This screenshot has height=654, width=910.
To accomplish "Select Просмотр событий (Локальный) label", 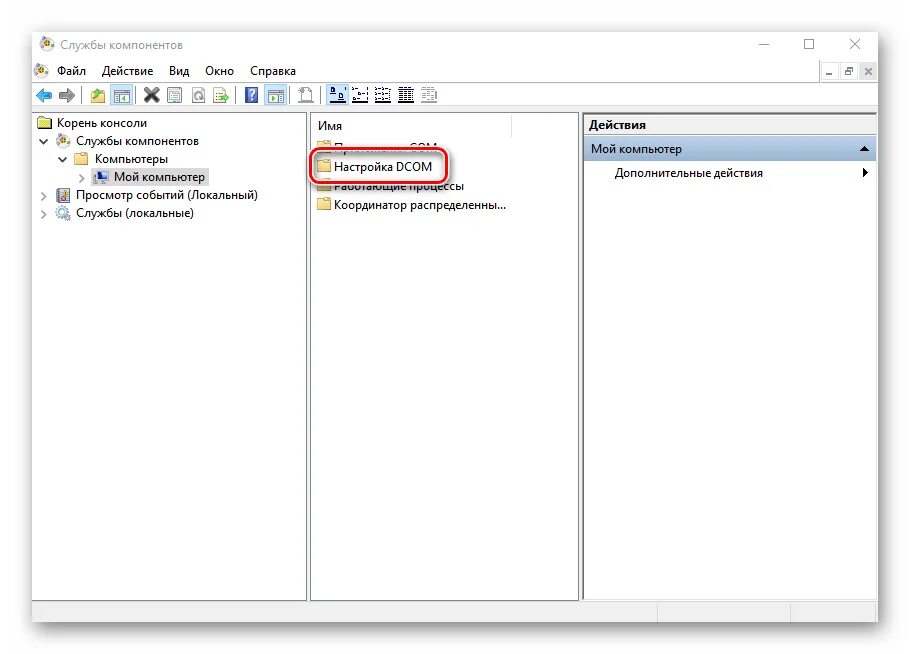I will coord(167,195).
